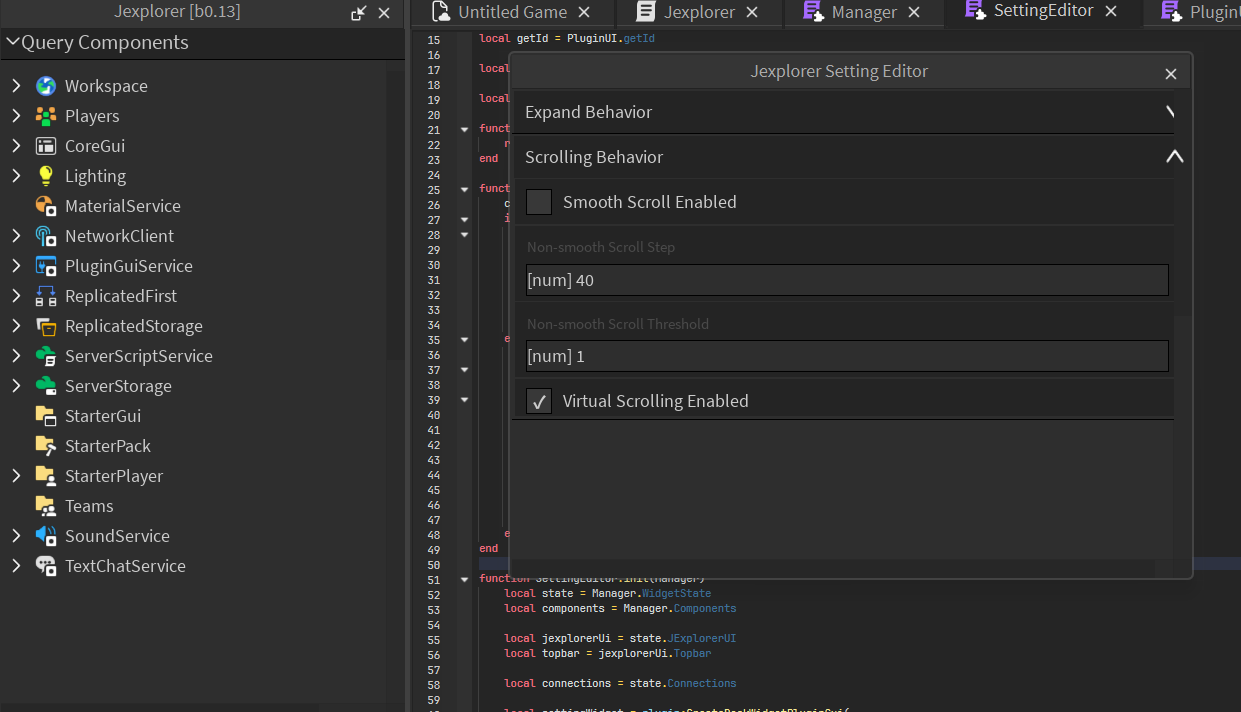Screen dimensions: 1241x712
Task: Click the ServerScriptService icon
Action: click(x=45, y=356)
